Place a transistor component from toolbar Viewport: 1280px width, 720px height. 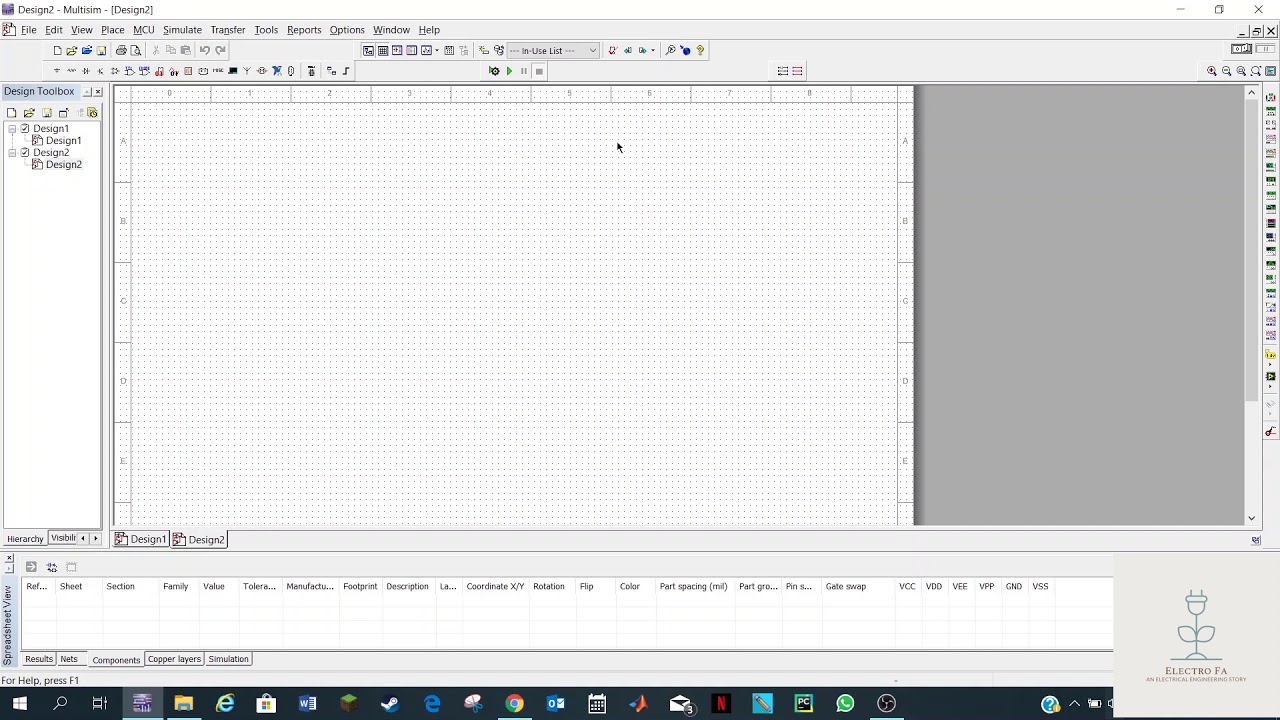click(100, 71)
